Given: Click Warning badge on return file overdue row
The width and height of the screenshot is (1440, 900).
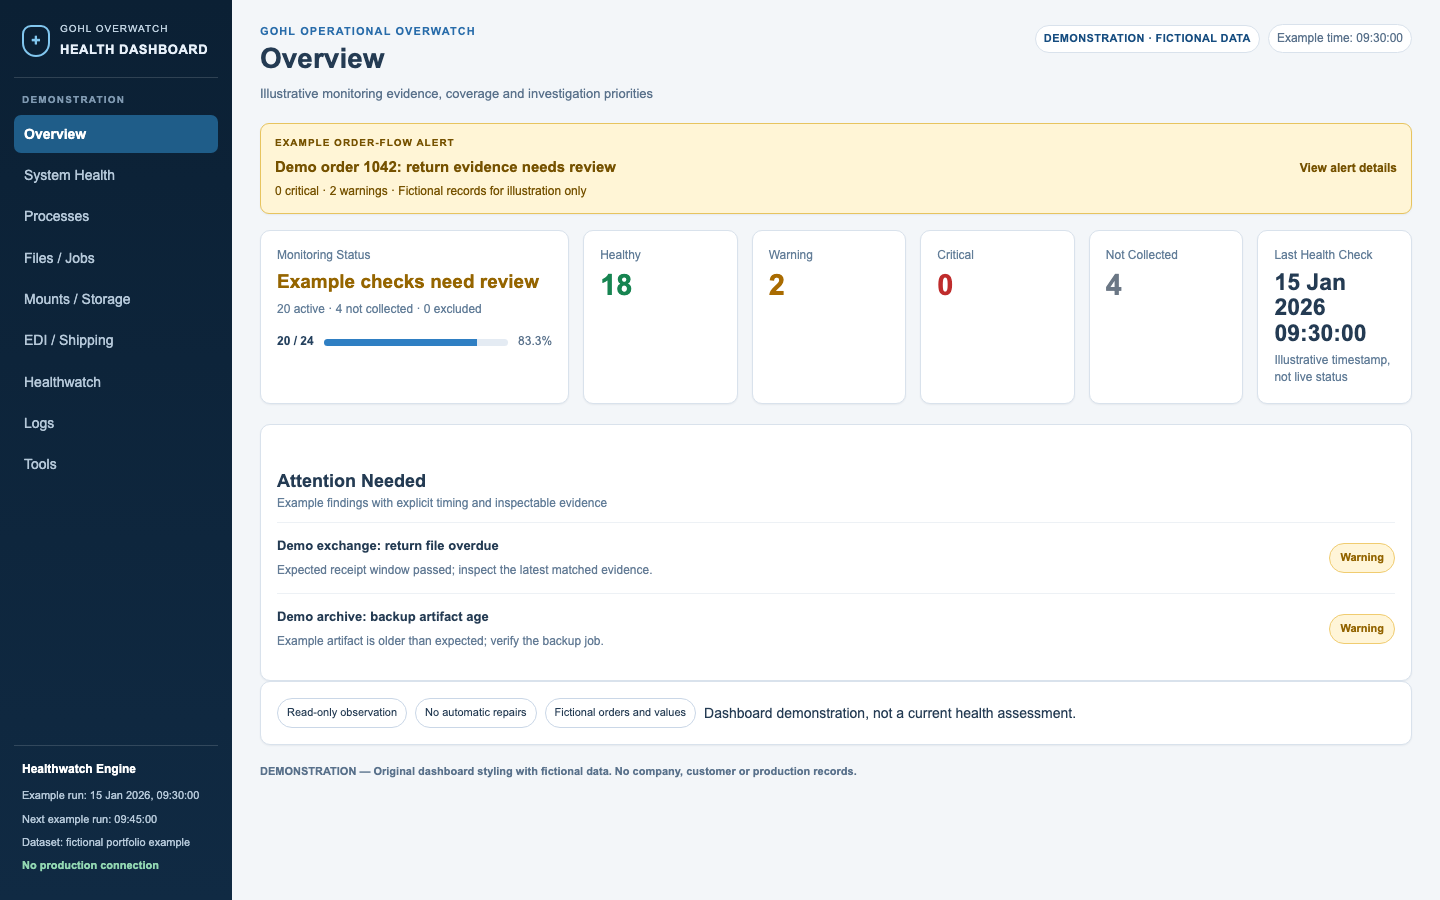Looking at the screenshot, I should (x=1362, y=558).
